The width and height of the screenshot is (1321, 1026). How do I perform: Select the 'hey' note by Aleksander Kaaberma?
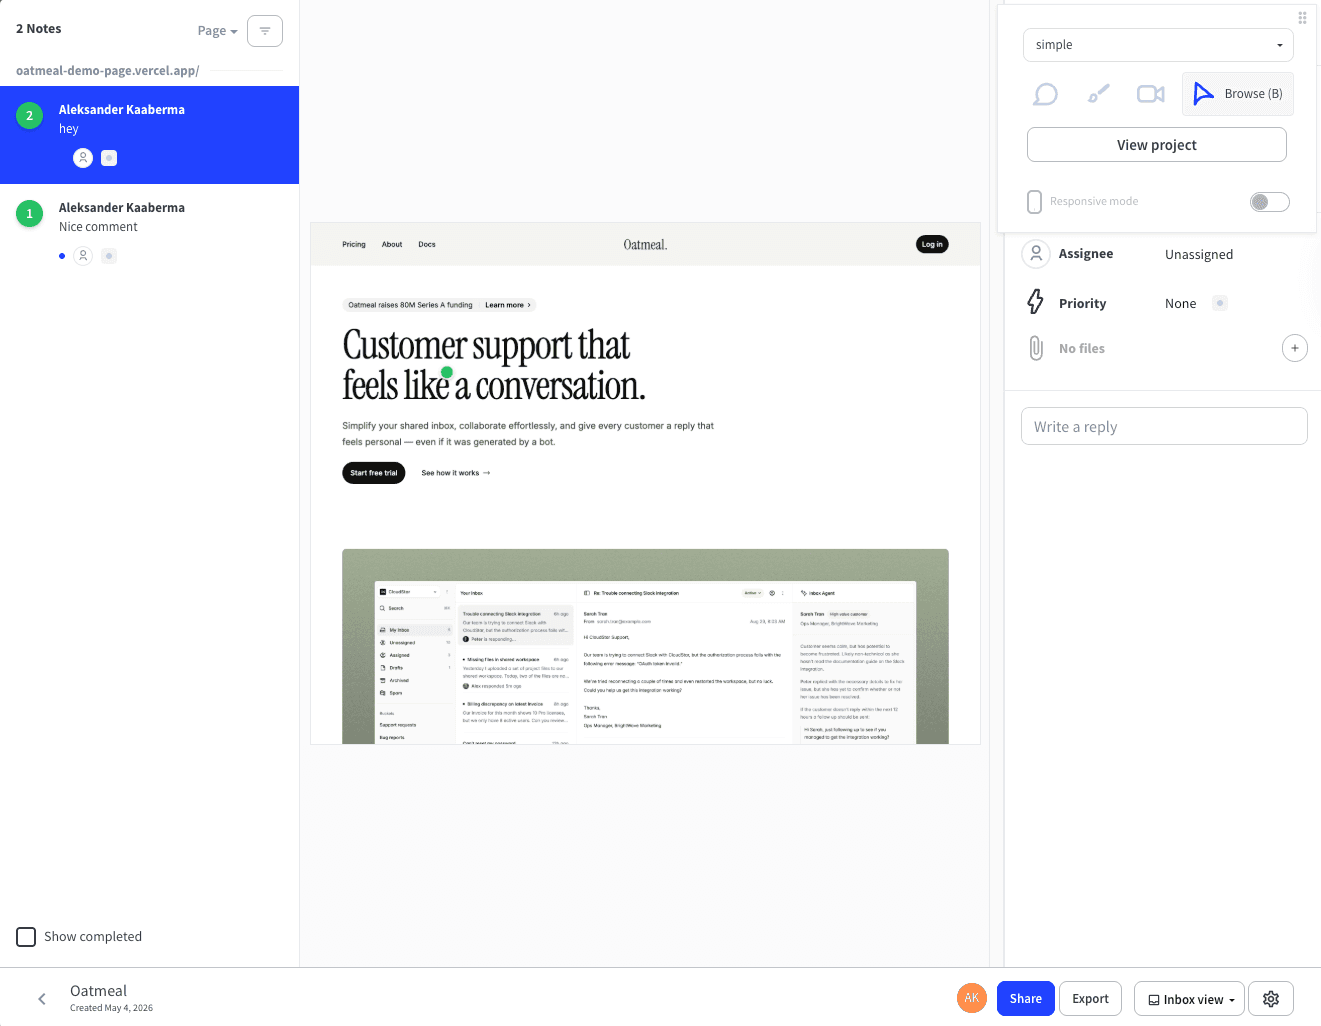coord(149,135)
